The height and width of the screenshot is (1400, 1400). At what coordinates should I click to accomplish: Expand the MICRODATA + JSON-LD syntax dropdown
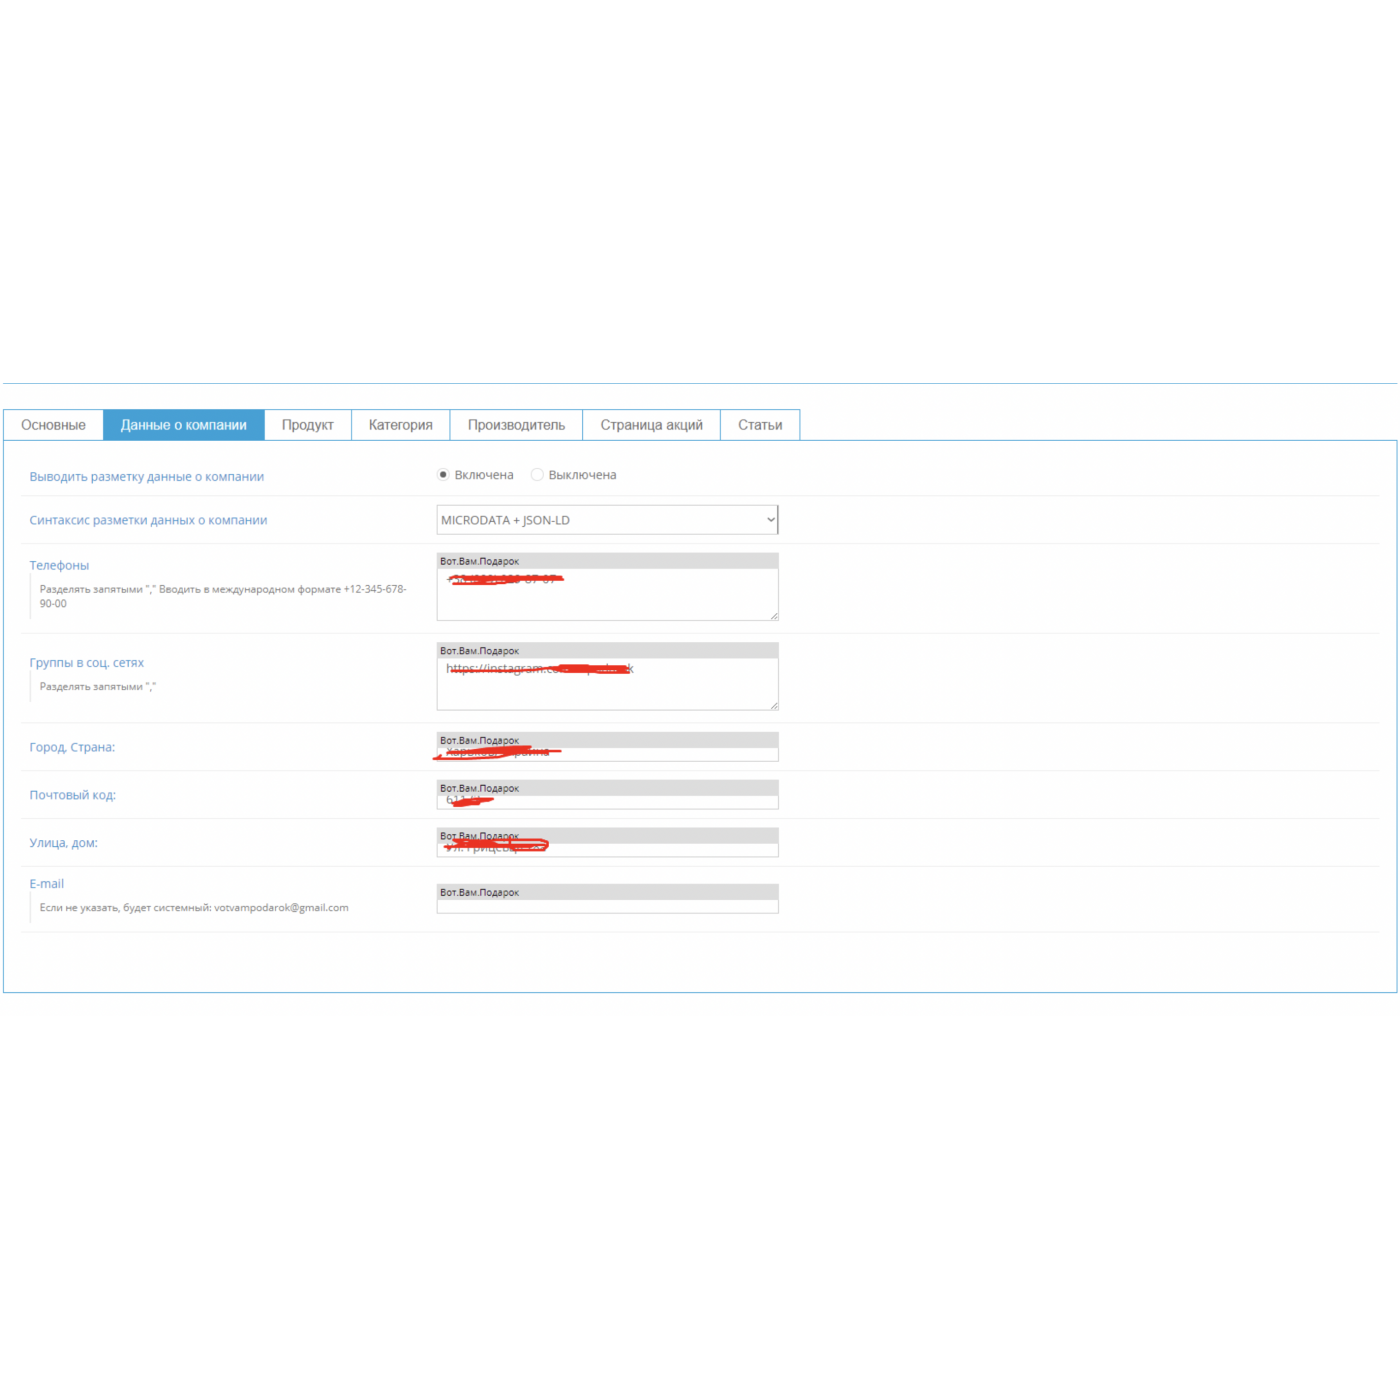(x=607, y=520)
